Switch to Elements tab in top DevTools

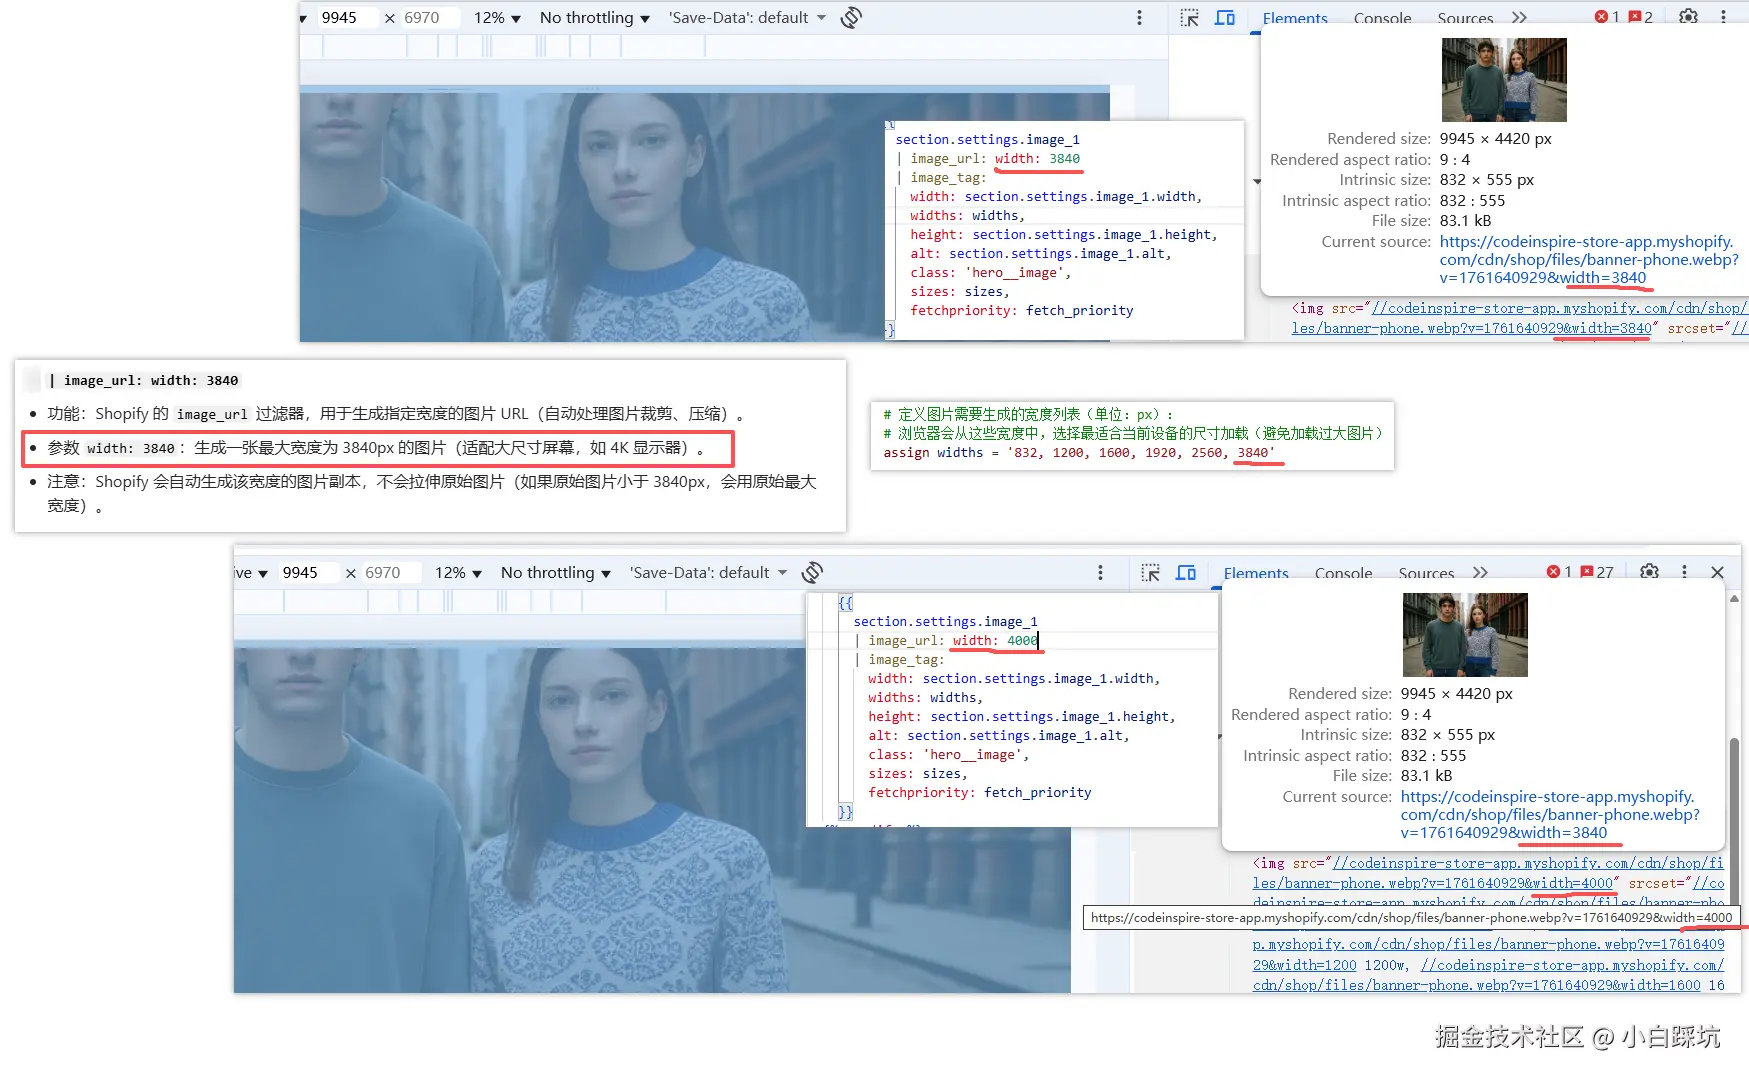click(1295, 18)
